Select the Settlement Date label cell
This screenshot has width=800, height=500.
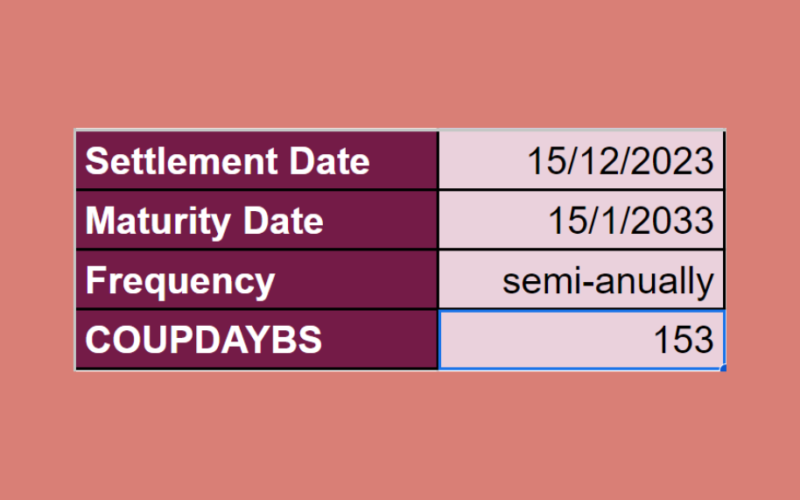(x=256, y=161)
